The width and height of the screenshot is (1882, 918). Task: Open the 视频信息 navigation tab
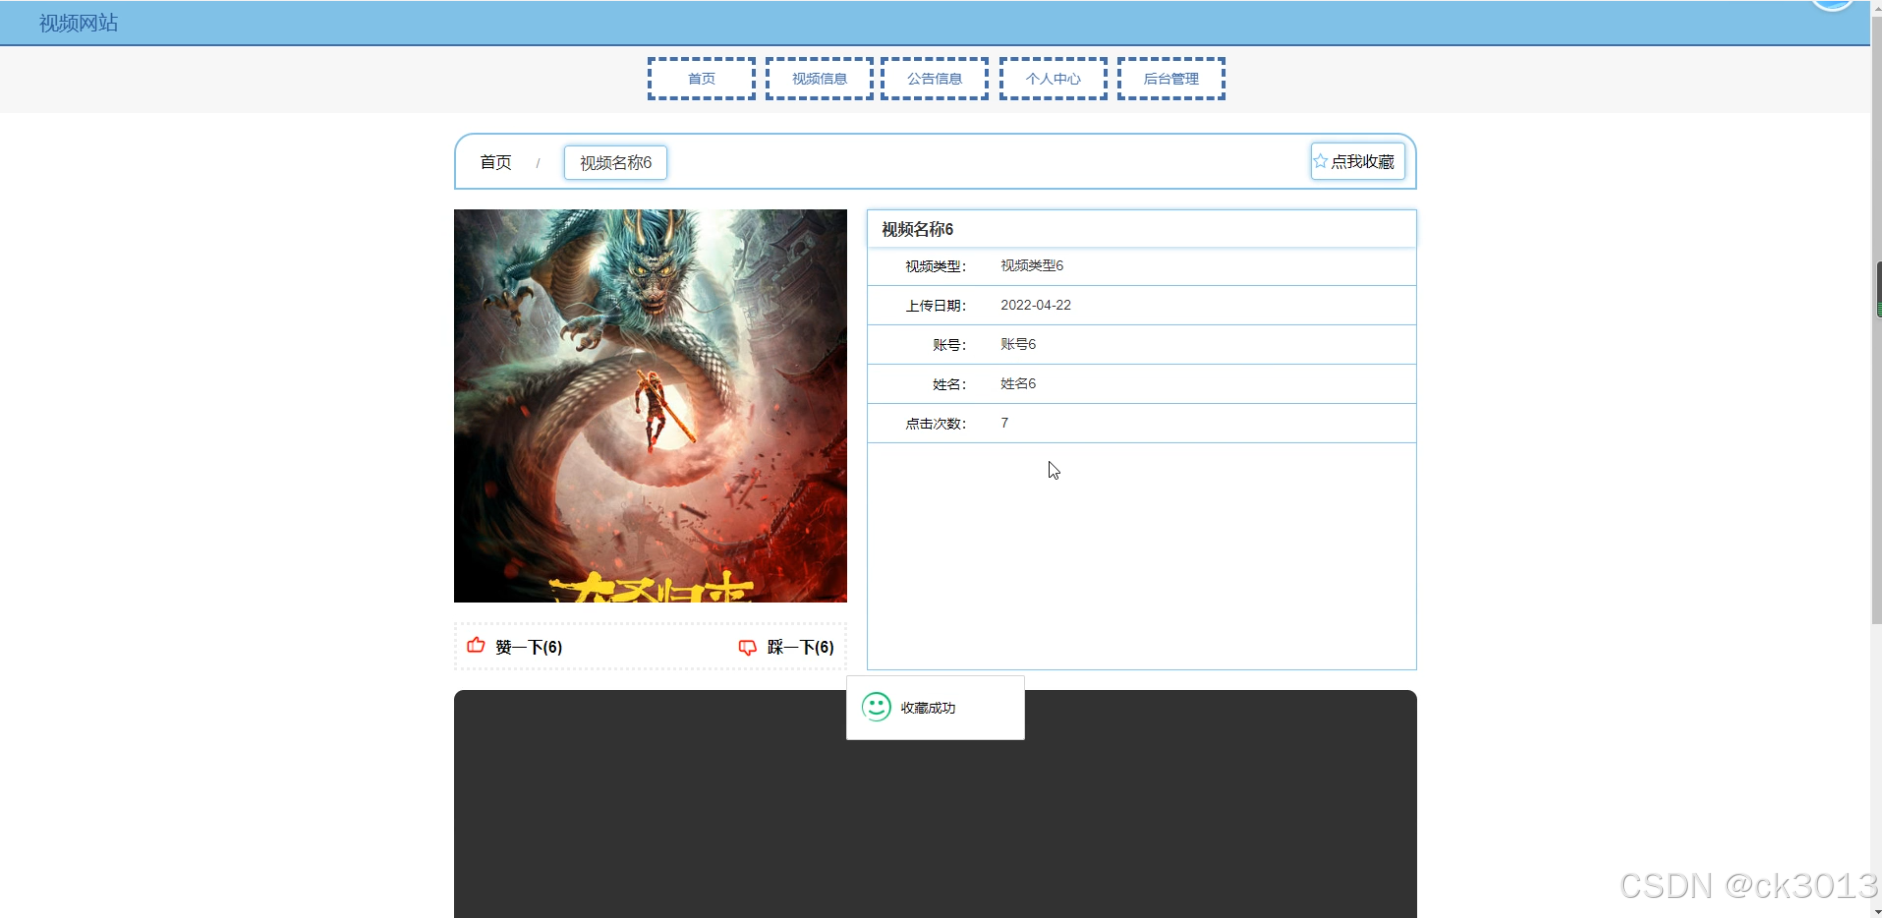[819, 79]
